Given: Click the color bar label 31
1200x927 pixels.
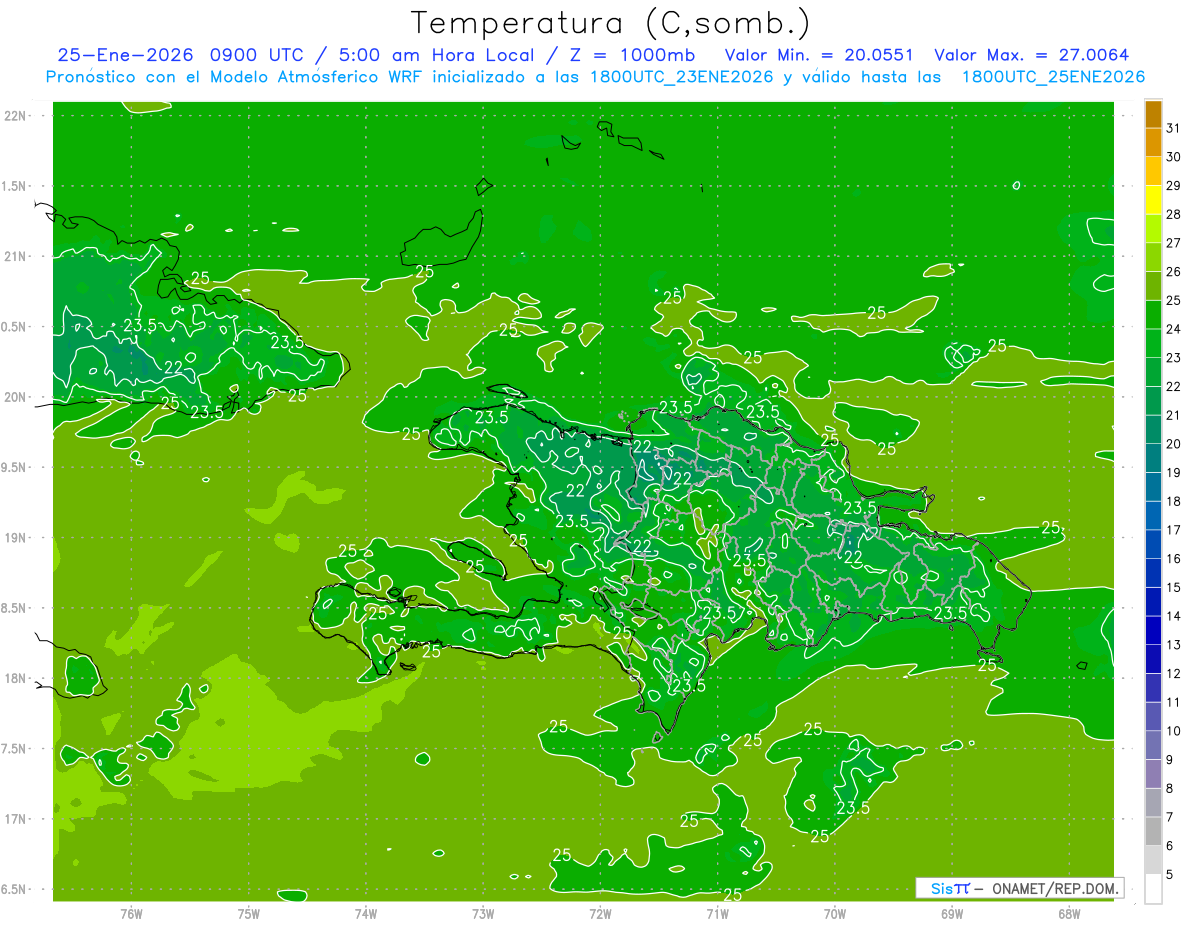Looking at the screenshot, I should tap(1174, 128).
